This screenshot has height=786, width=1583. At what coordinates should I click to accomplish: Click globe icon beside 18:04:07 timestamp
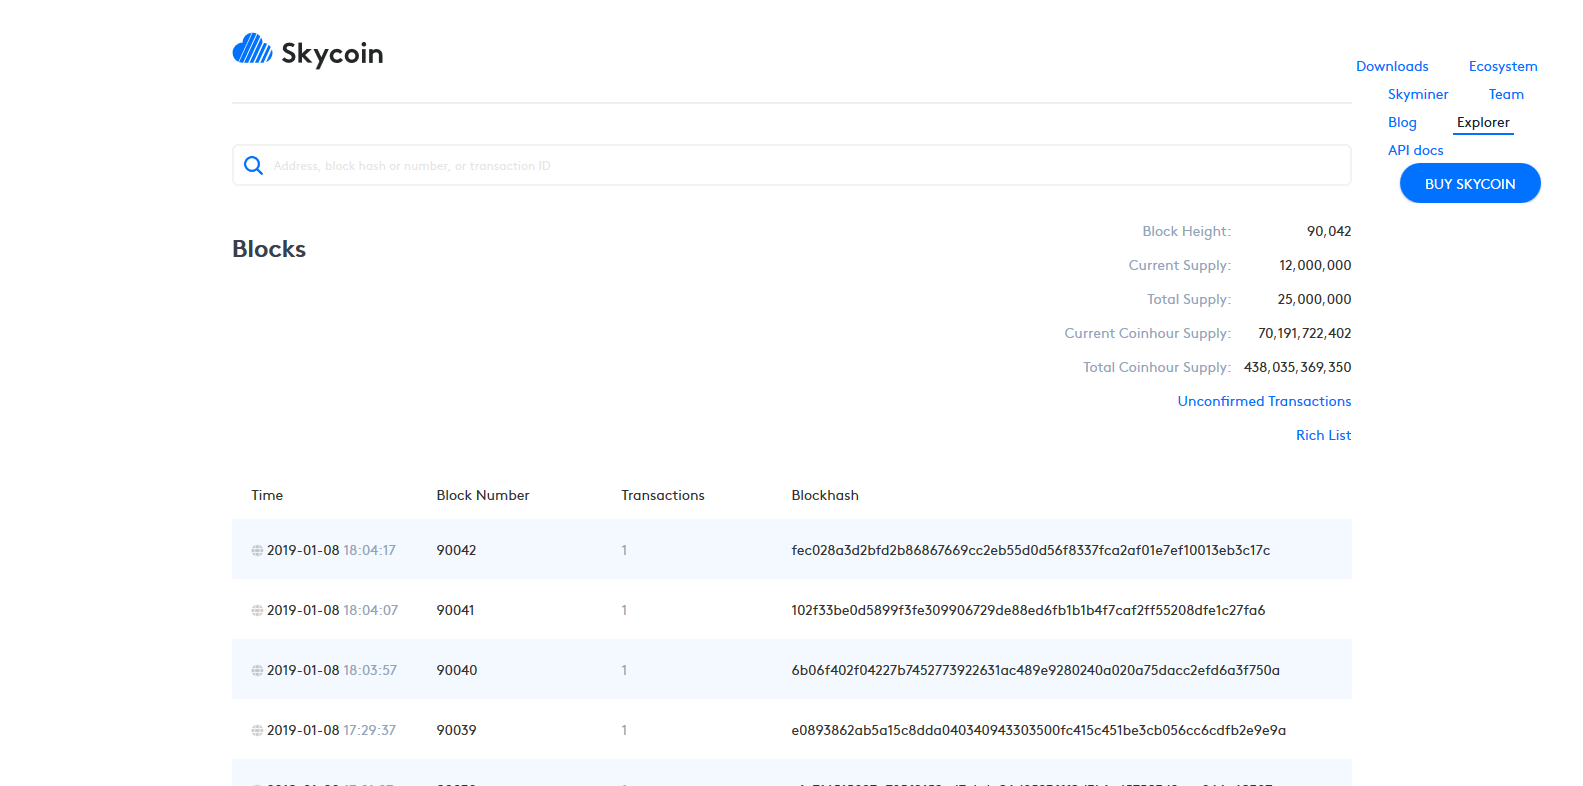point(257,611)
